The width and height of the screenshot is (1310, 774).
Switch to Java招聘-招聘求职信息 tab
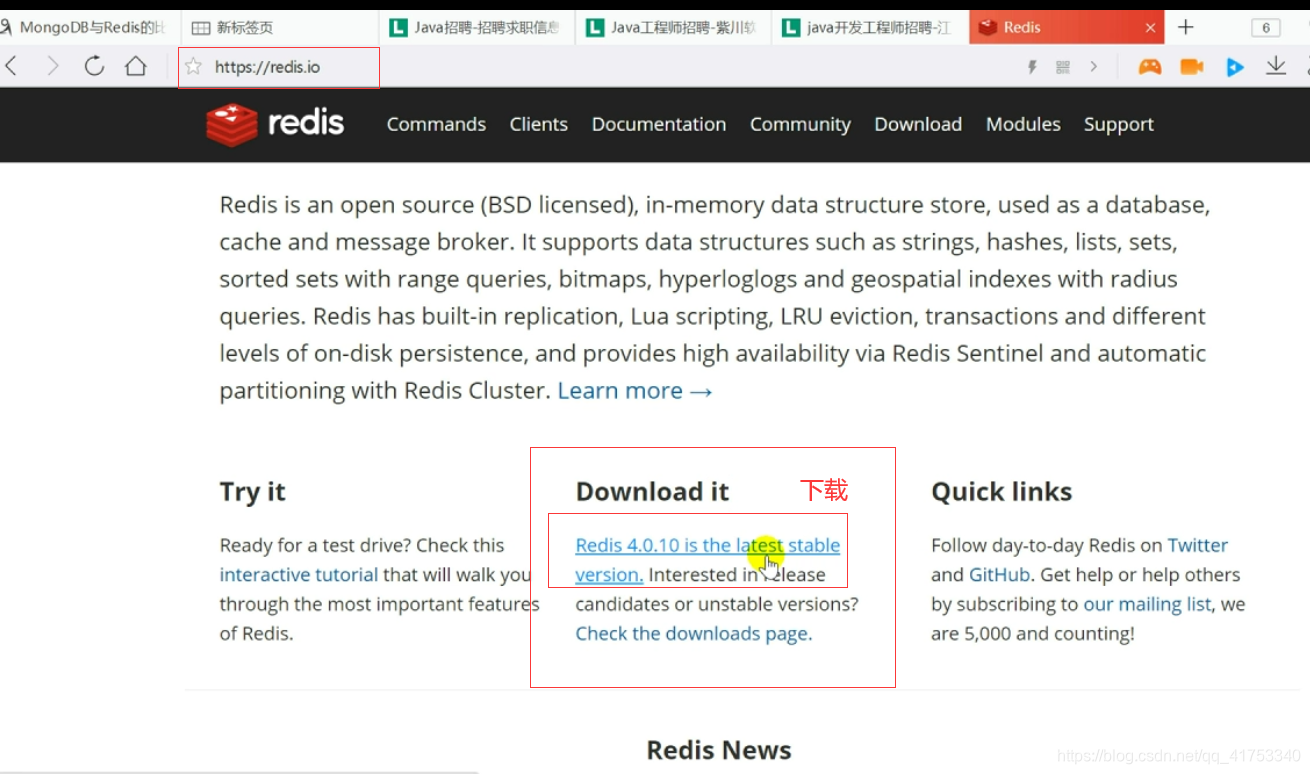tap(477, 28)
